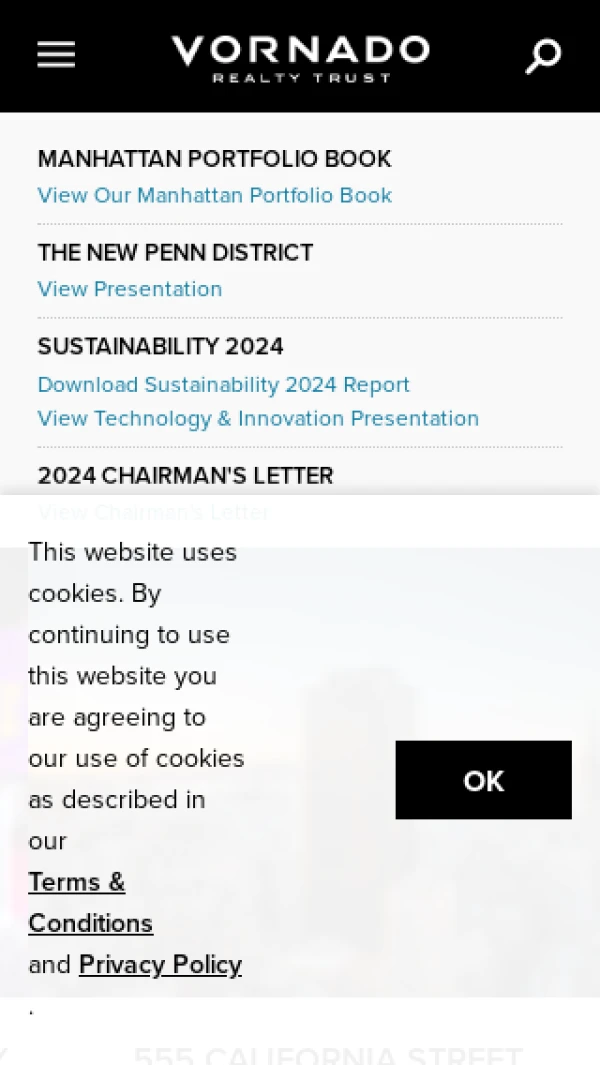Click the 2024 CHAIRMAN'S LETTER heading

pyautogui.click(x=185, y=476)
